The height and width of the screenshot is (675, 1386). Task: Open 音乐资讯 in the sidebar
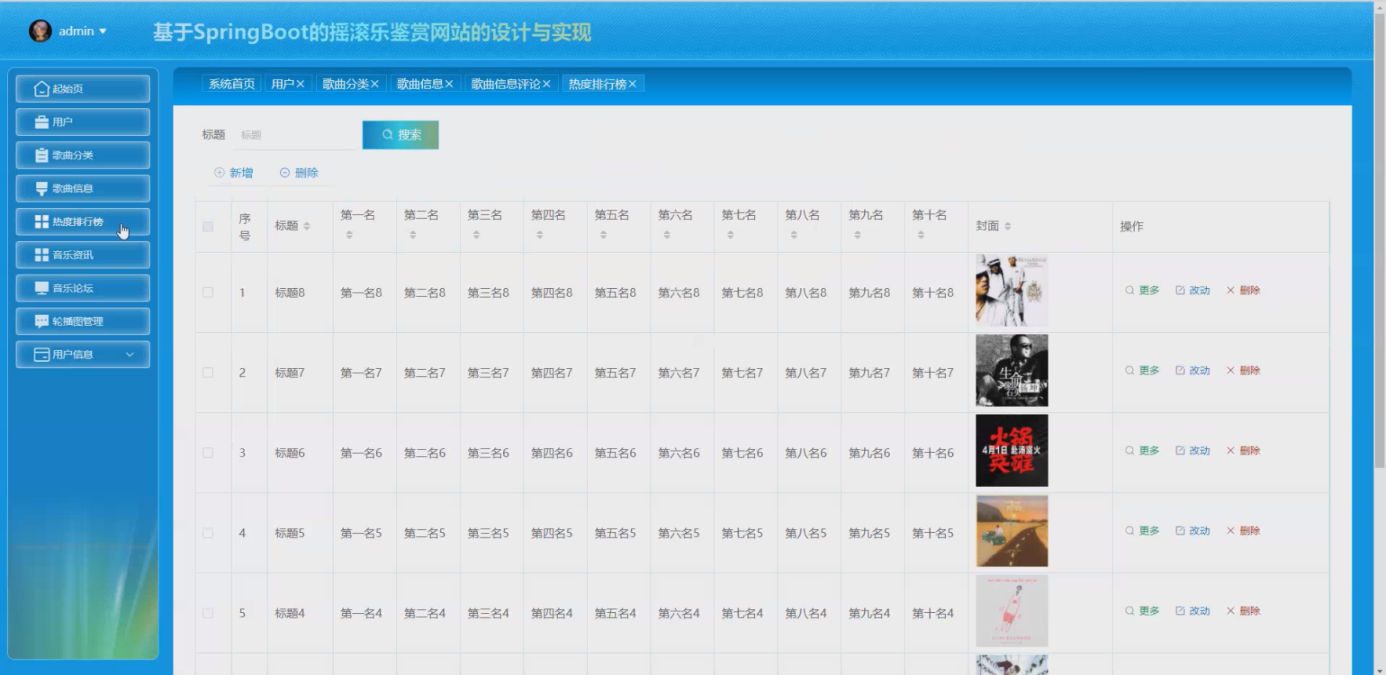83,254
